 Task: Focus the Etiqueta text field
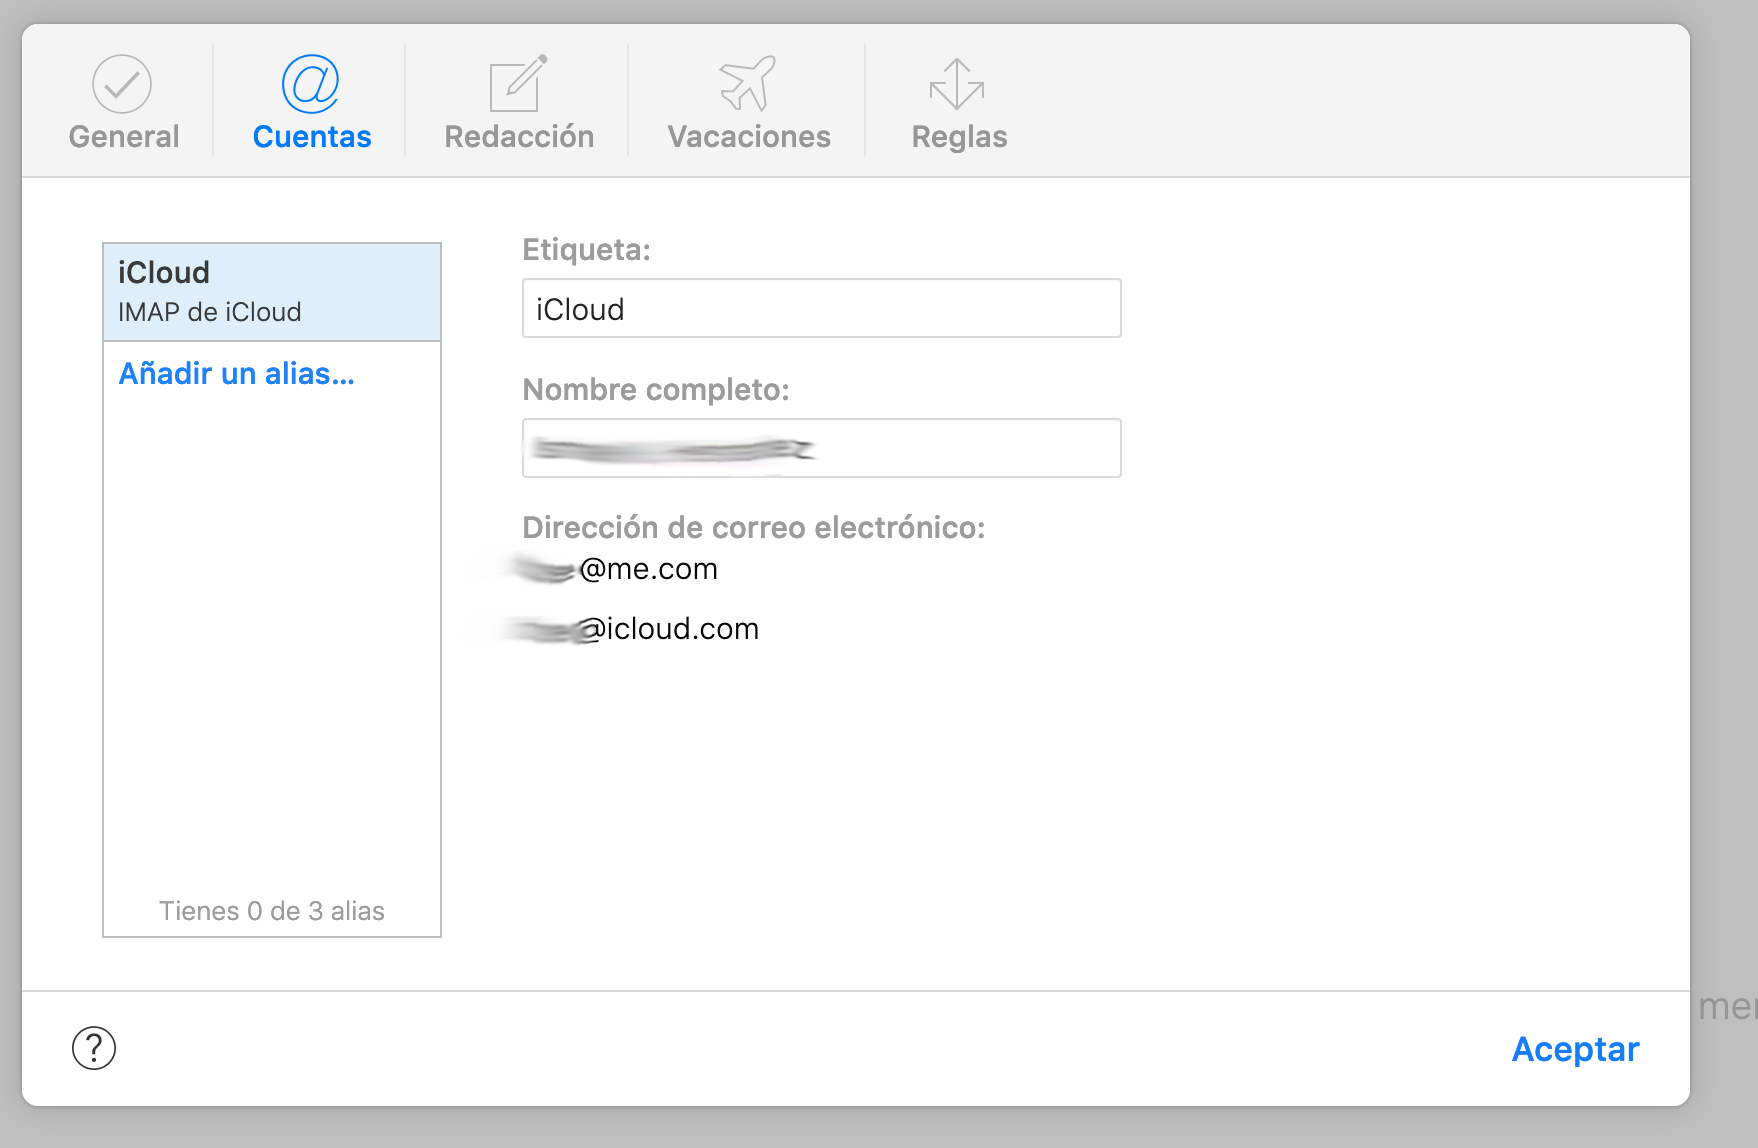(821, 309)
